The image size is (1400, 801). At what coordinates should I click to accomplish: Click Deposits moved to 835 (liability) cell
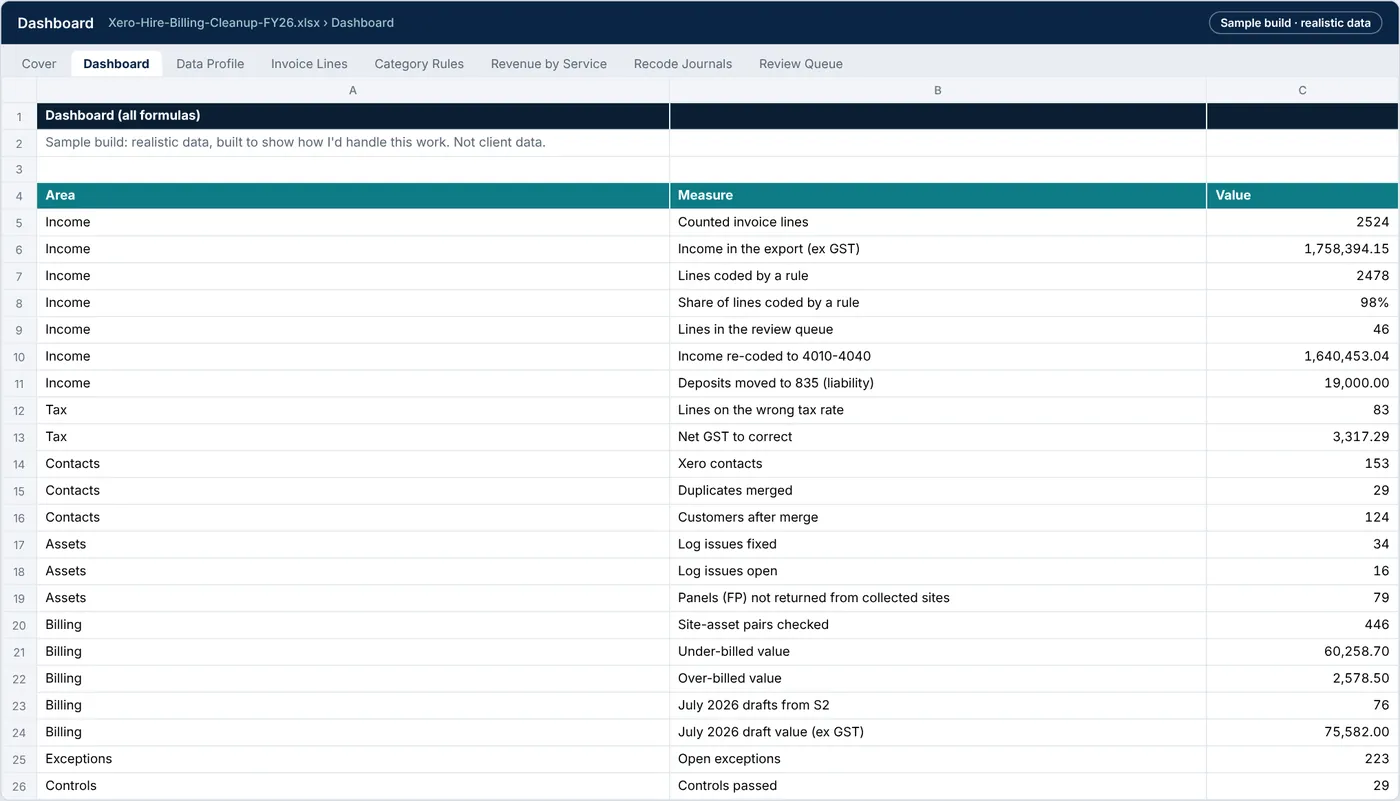click(x=938, y=383)
